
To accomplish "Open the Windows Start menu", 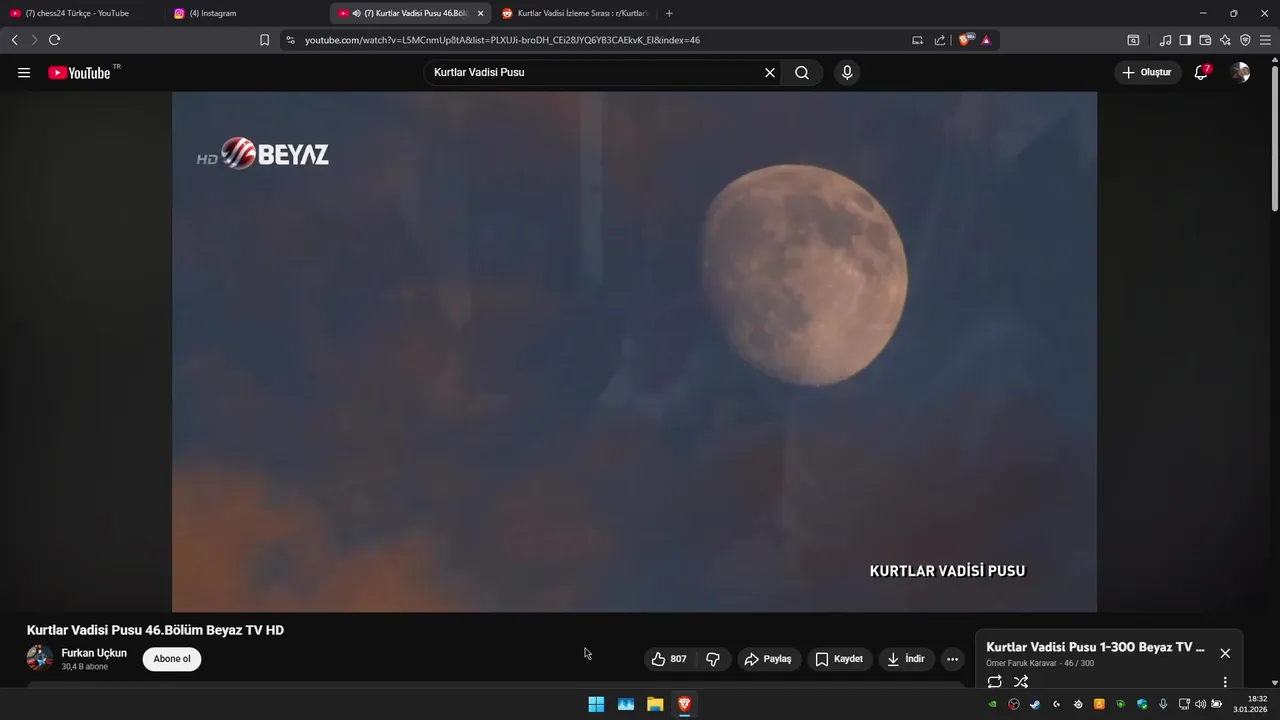I will pos(596,704).
